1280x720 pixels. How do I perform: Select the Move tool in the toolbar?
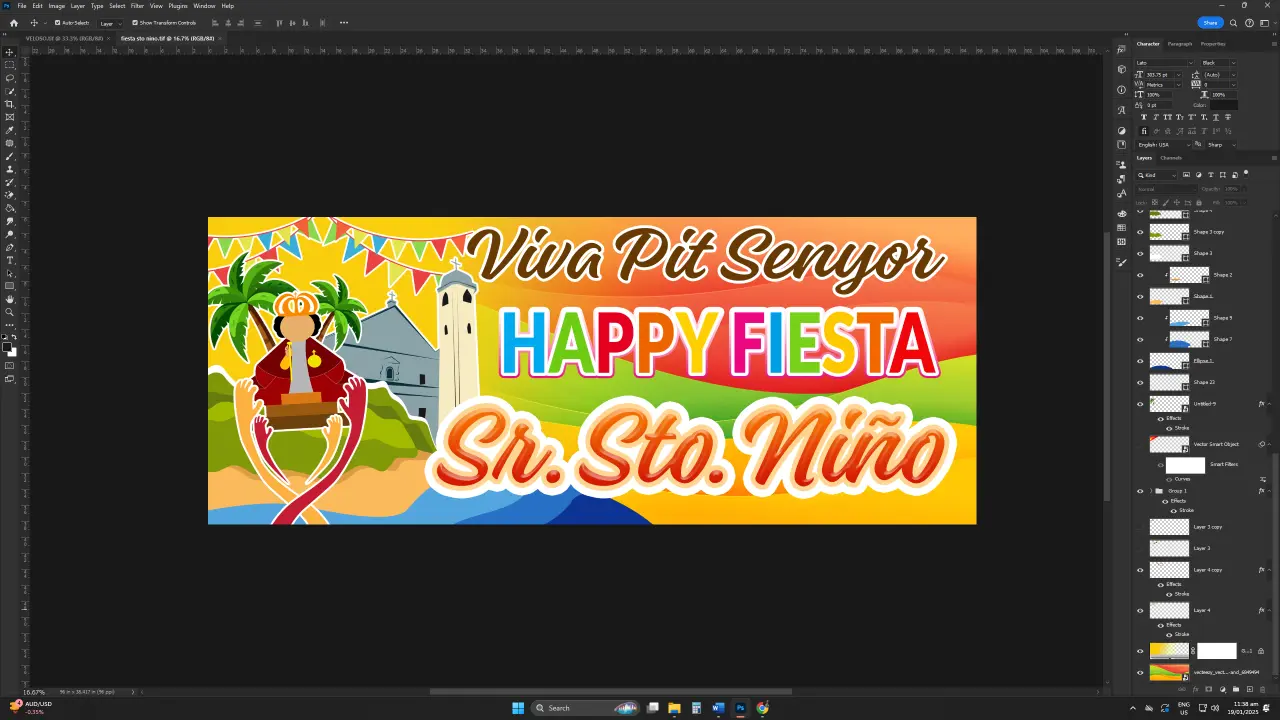(10, 52)
